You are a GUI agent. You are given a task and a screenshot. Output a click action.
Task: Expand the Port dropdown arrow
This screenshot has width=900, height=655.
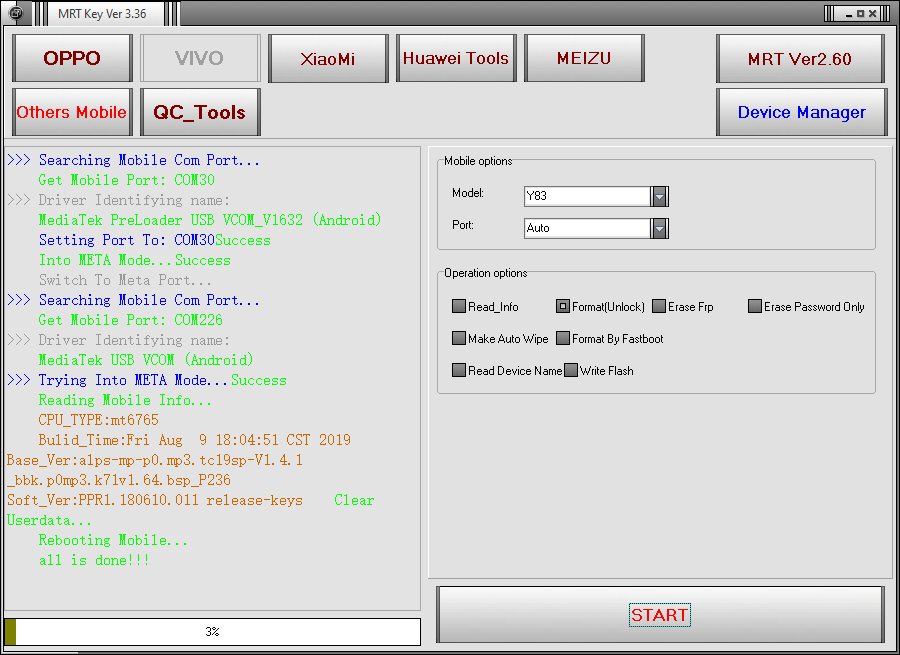pyautogui.click(x=659, y=228)
